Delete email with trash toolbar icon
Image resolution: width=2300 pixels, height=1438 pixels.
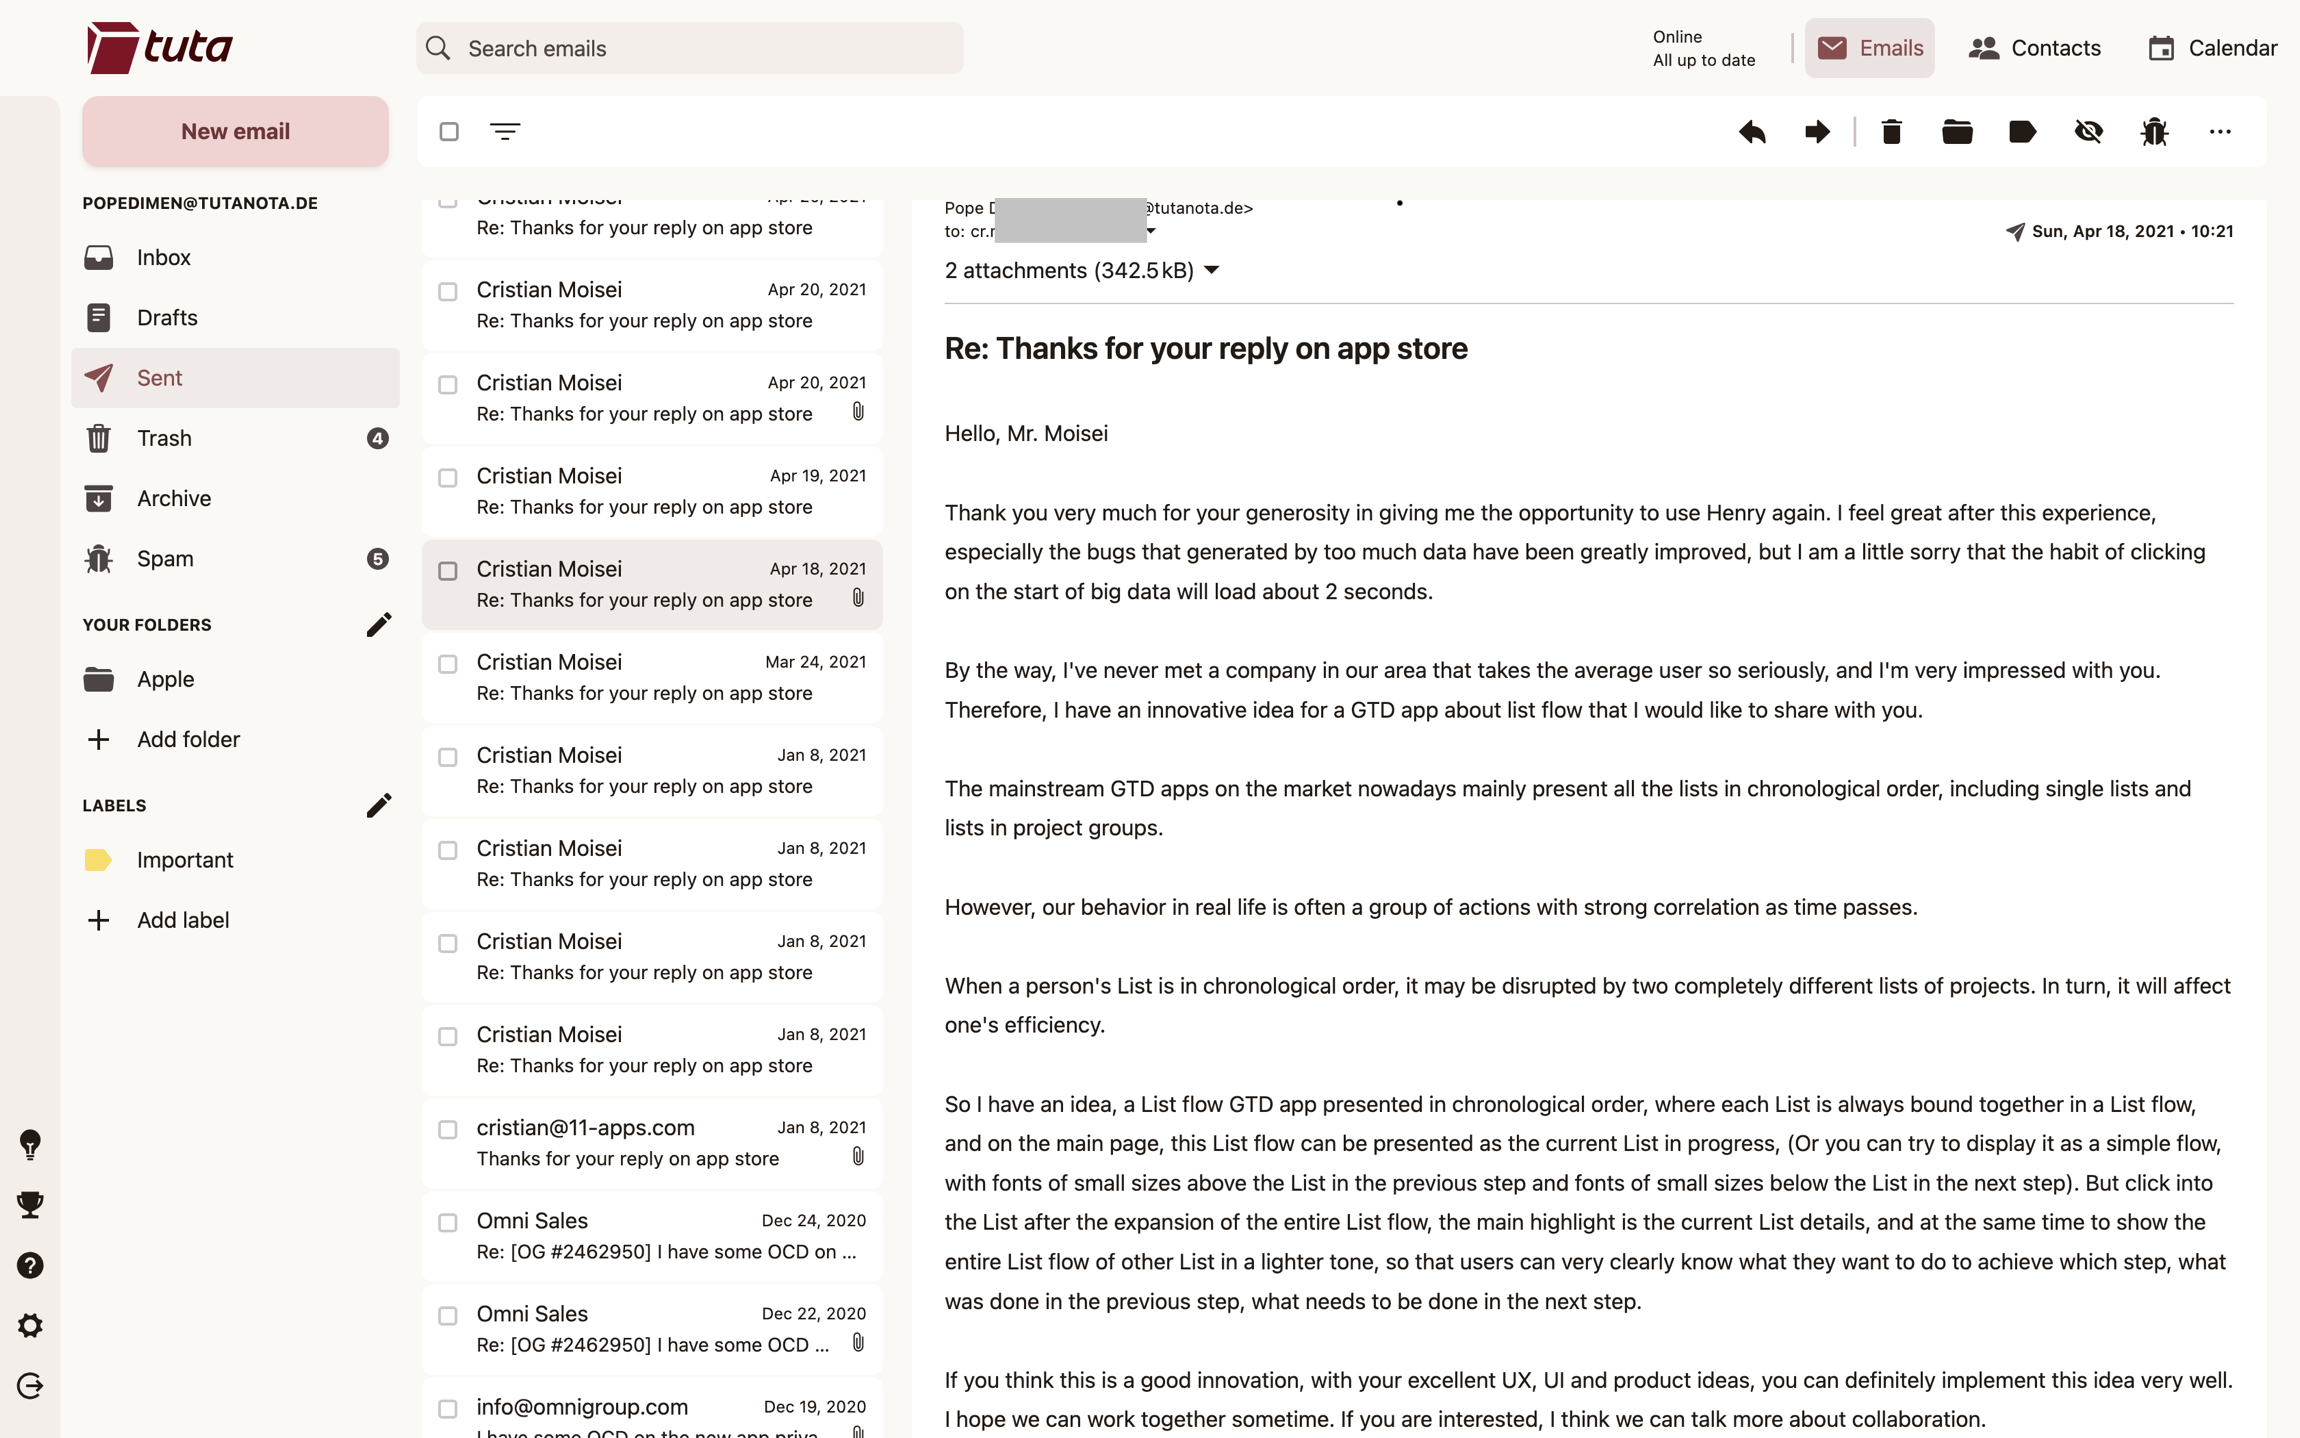coord(1891,132)
